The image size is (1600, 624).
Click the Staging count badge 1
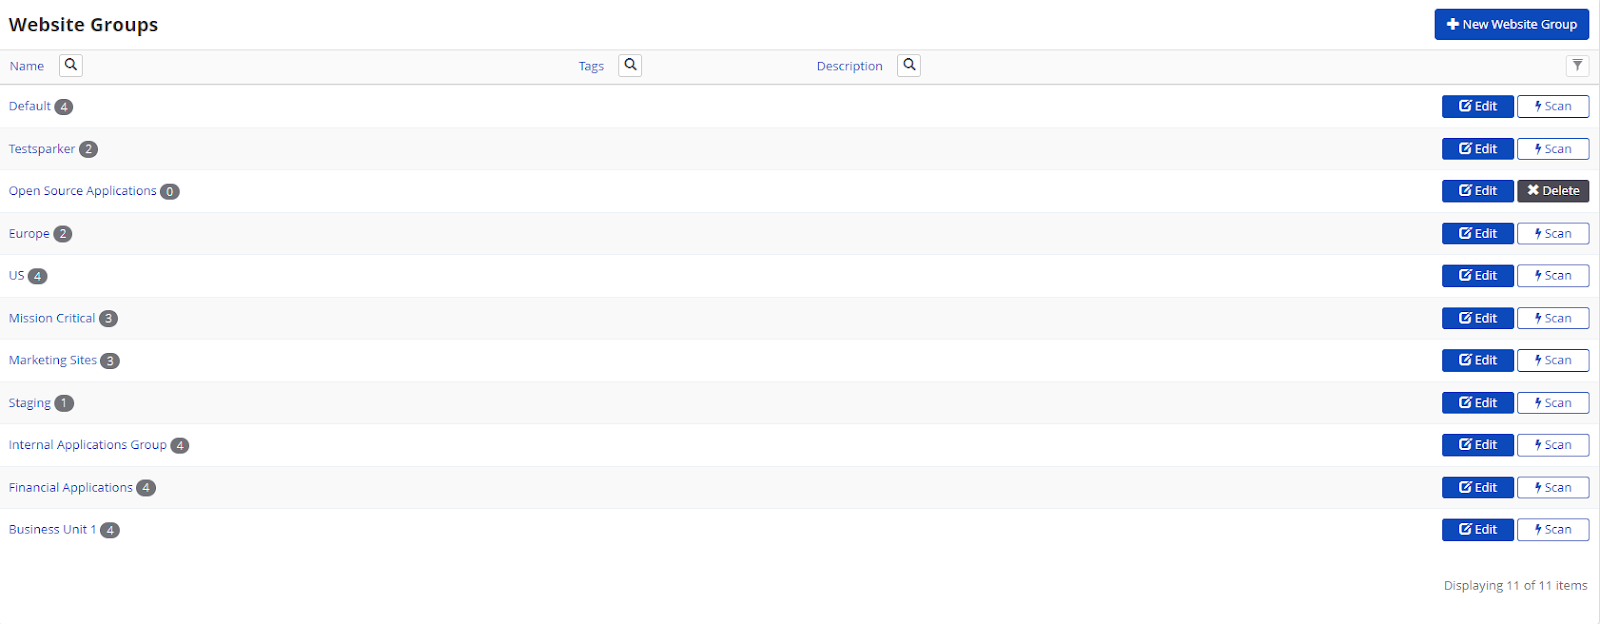click(x=64, y=403)
